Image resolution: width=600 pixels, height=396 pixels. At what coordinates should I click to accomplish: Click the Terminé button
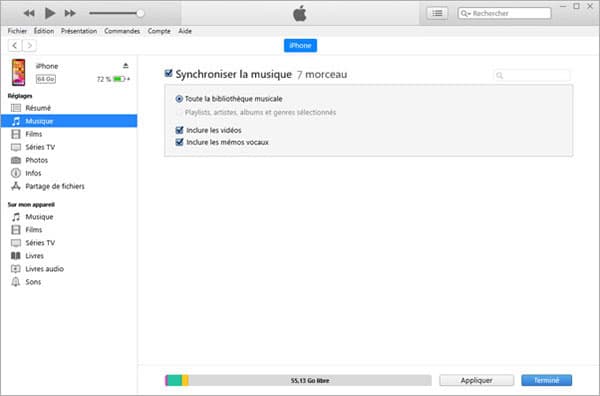[546, 380]
